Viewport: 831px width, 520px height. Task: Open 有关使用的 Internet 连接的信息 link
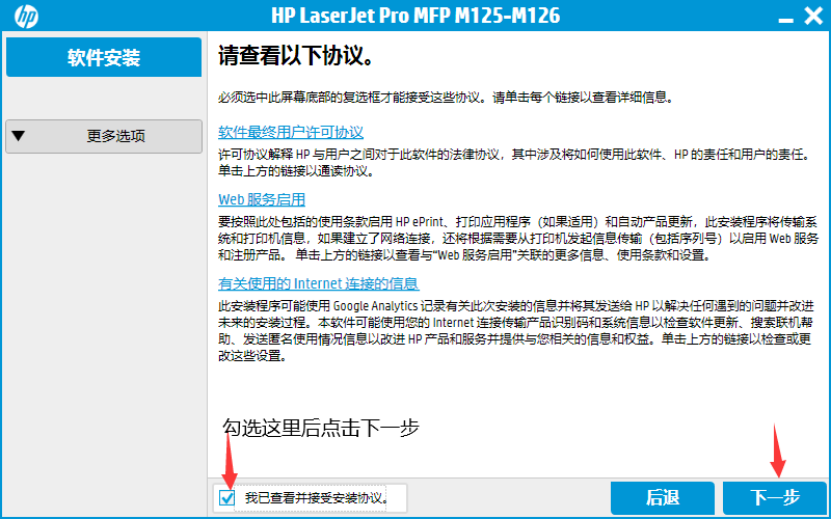318,284
